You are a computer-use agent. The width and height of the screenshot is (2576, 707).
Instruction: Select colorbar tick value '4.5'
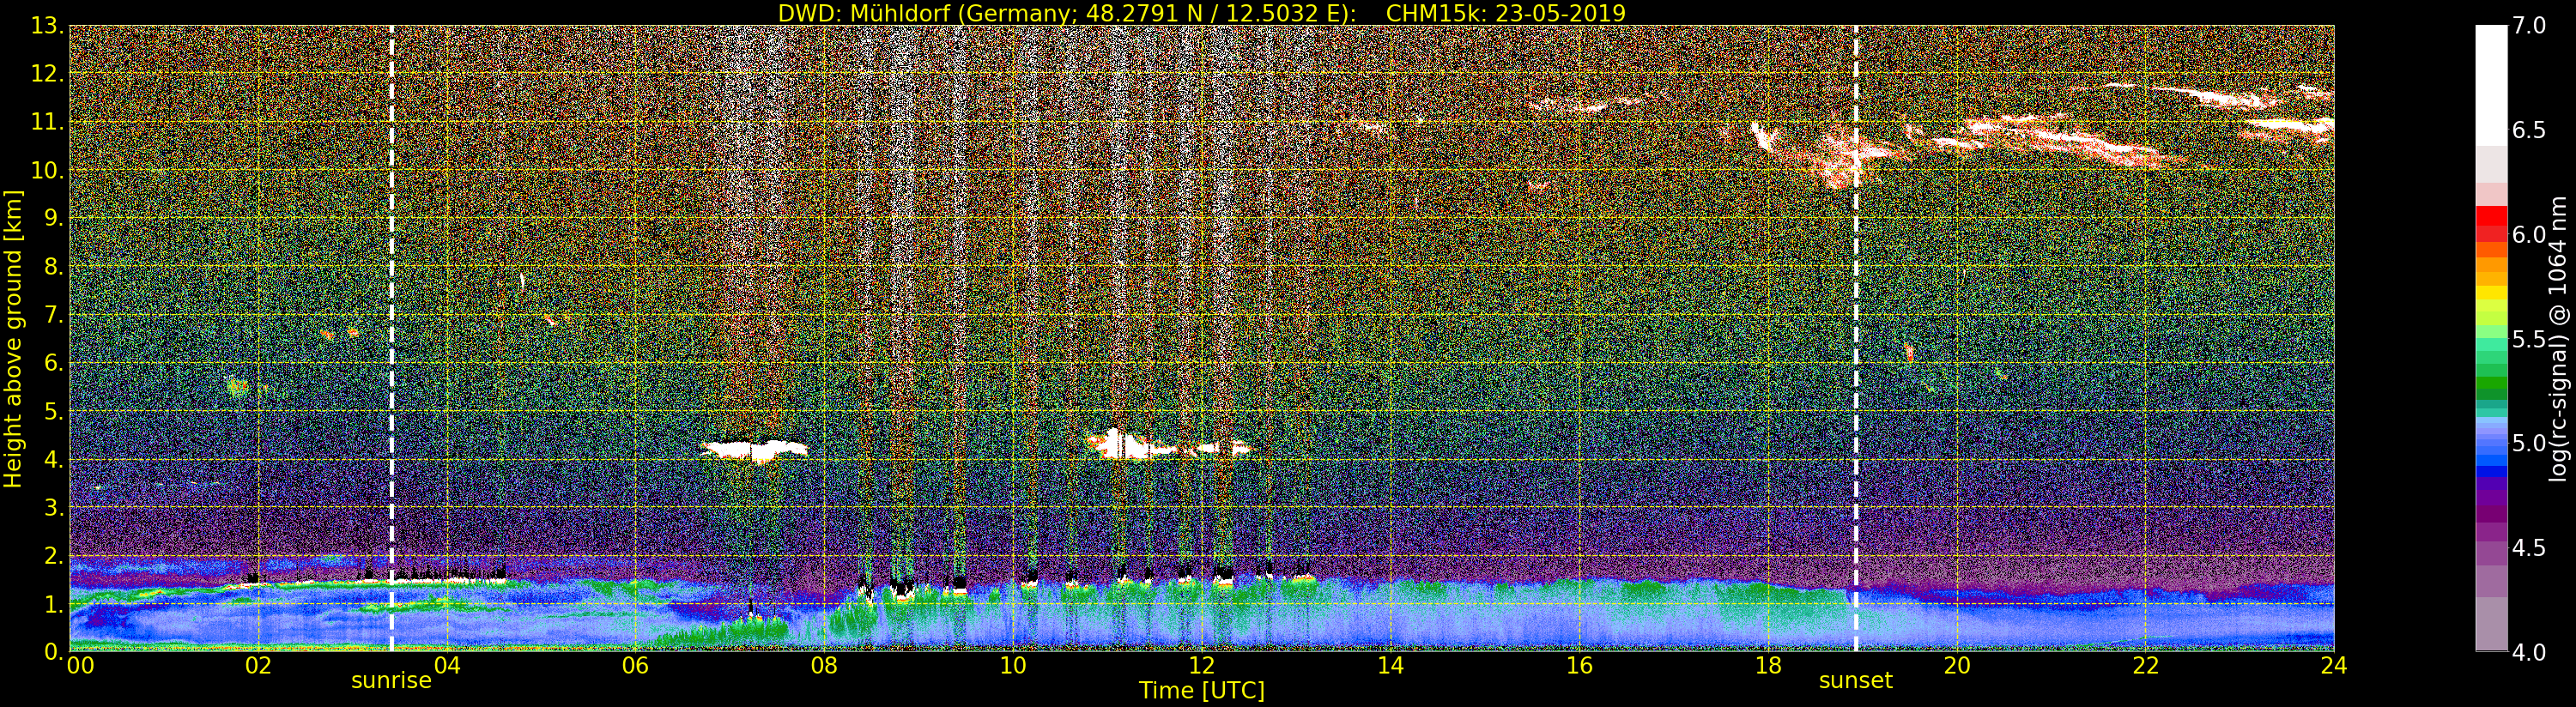click(2530, 548)
